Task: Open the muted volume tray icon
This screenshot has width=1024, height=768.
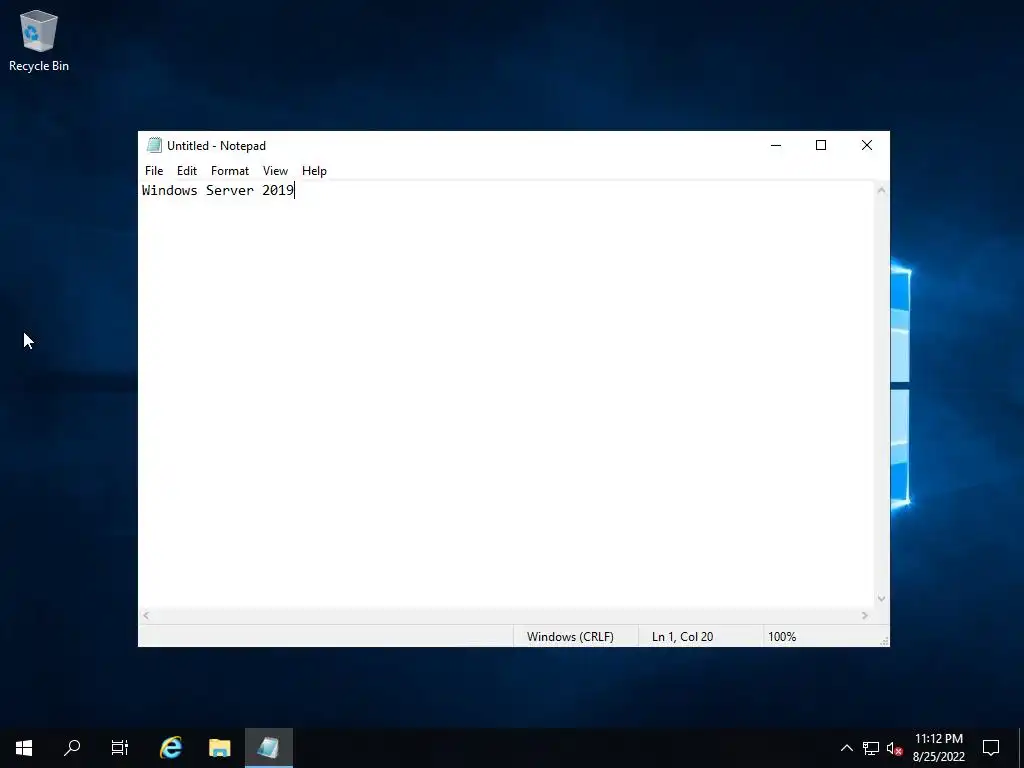Action: point(894,748)
